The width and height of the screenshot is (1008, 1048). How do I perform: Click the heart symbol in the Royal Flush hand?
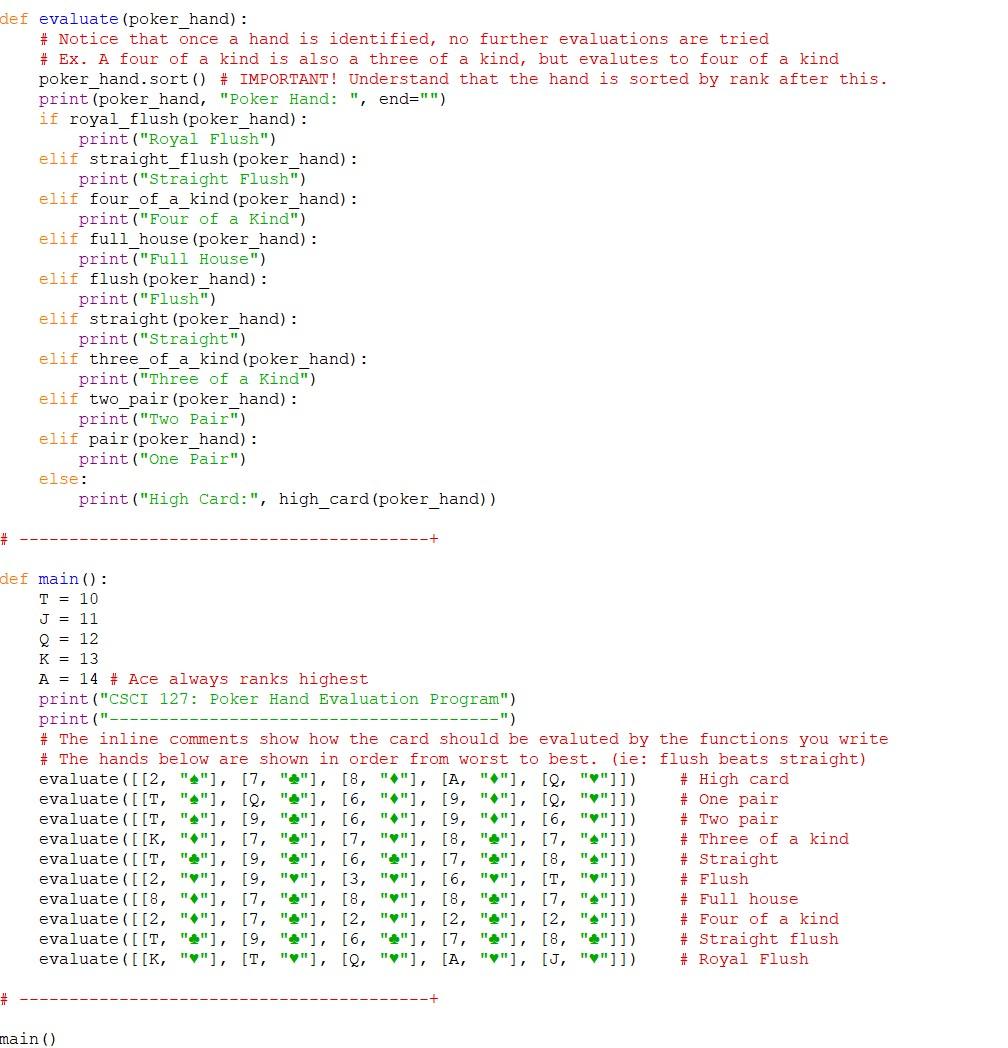click(x=193, y=959)
